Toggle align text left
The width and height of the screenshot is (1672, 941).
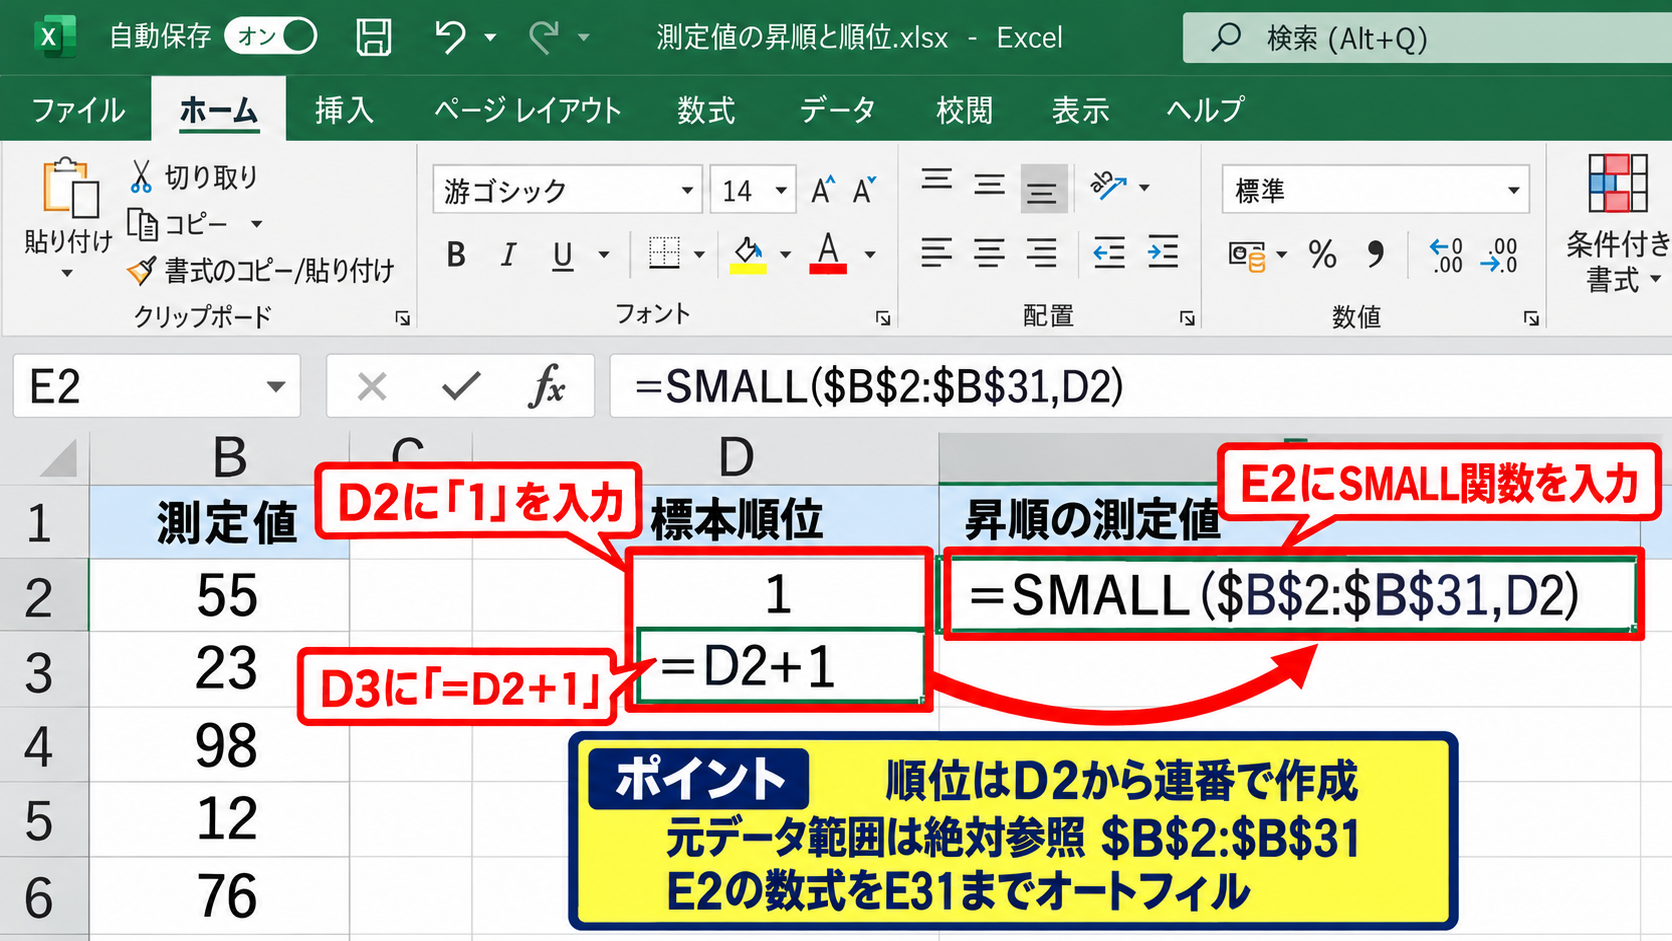click(x=937, y=253)
